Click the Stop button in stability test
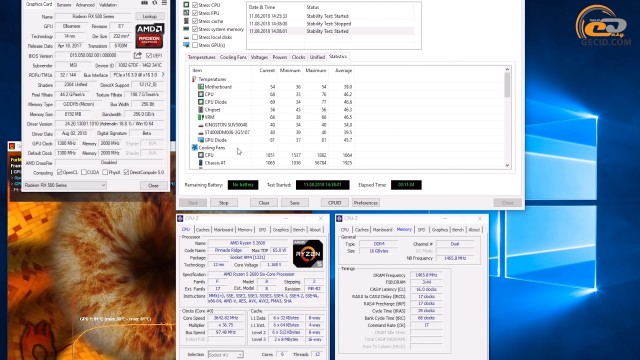This screenshot has height=360, width=640. (224, 203)
